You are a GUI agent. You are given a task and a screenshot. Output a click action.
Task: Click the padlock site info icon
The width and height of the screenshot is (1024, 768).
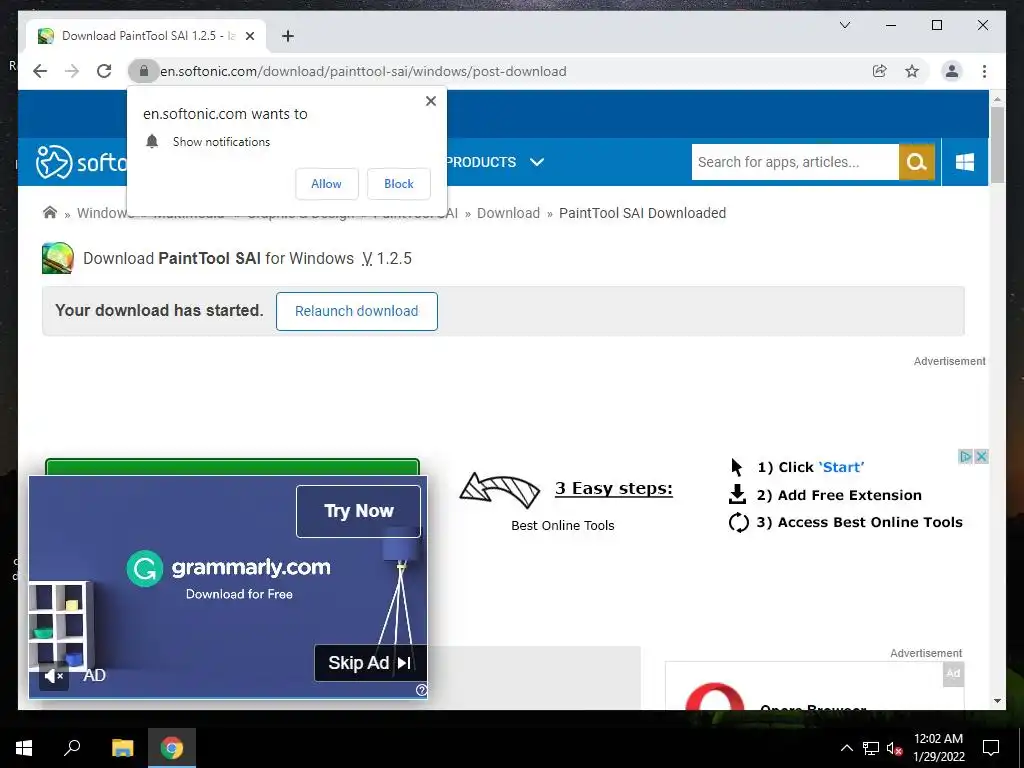(x=144, y=71)
